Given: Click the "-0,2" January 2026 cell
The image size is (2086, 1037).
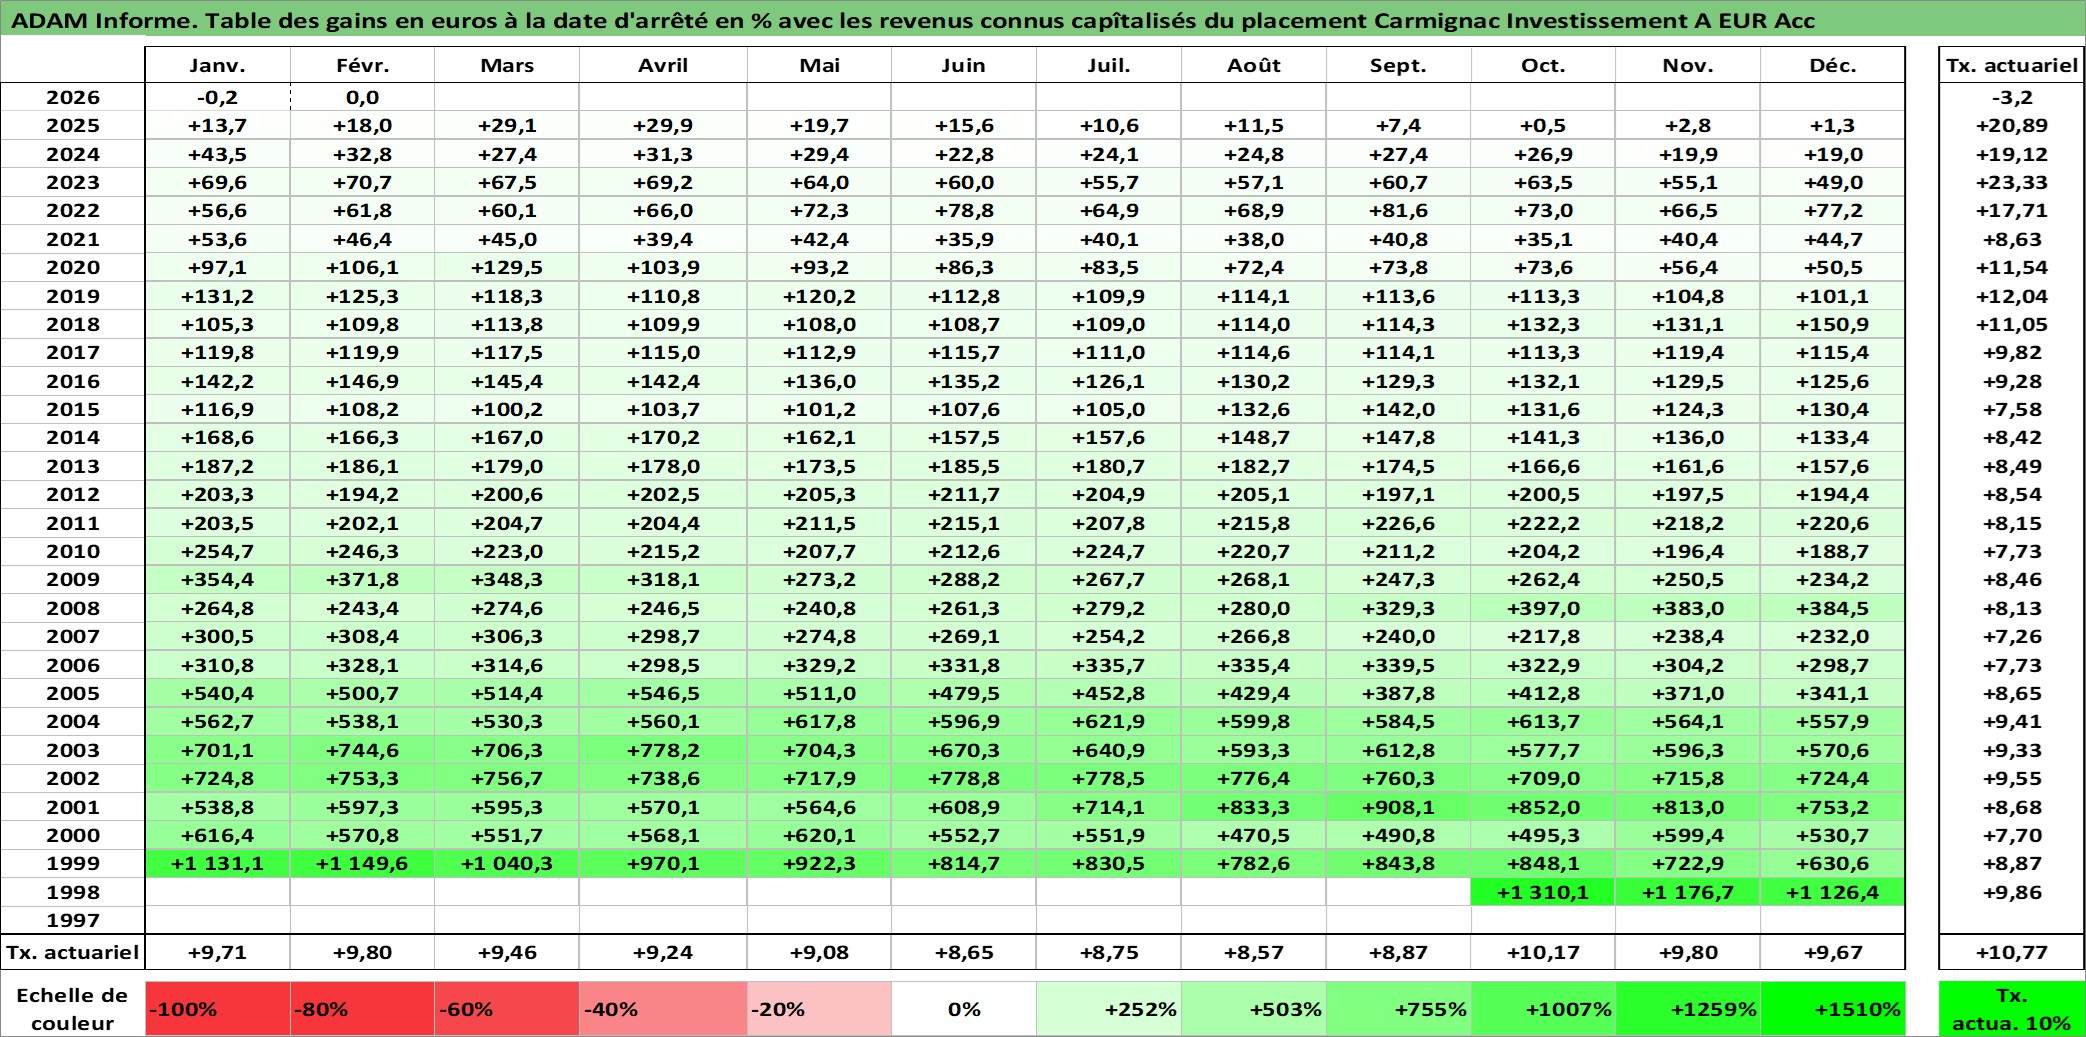Looking at the screenshot, I should (218, 97).
